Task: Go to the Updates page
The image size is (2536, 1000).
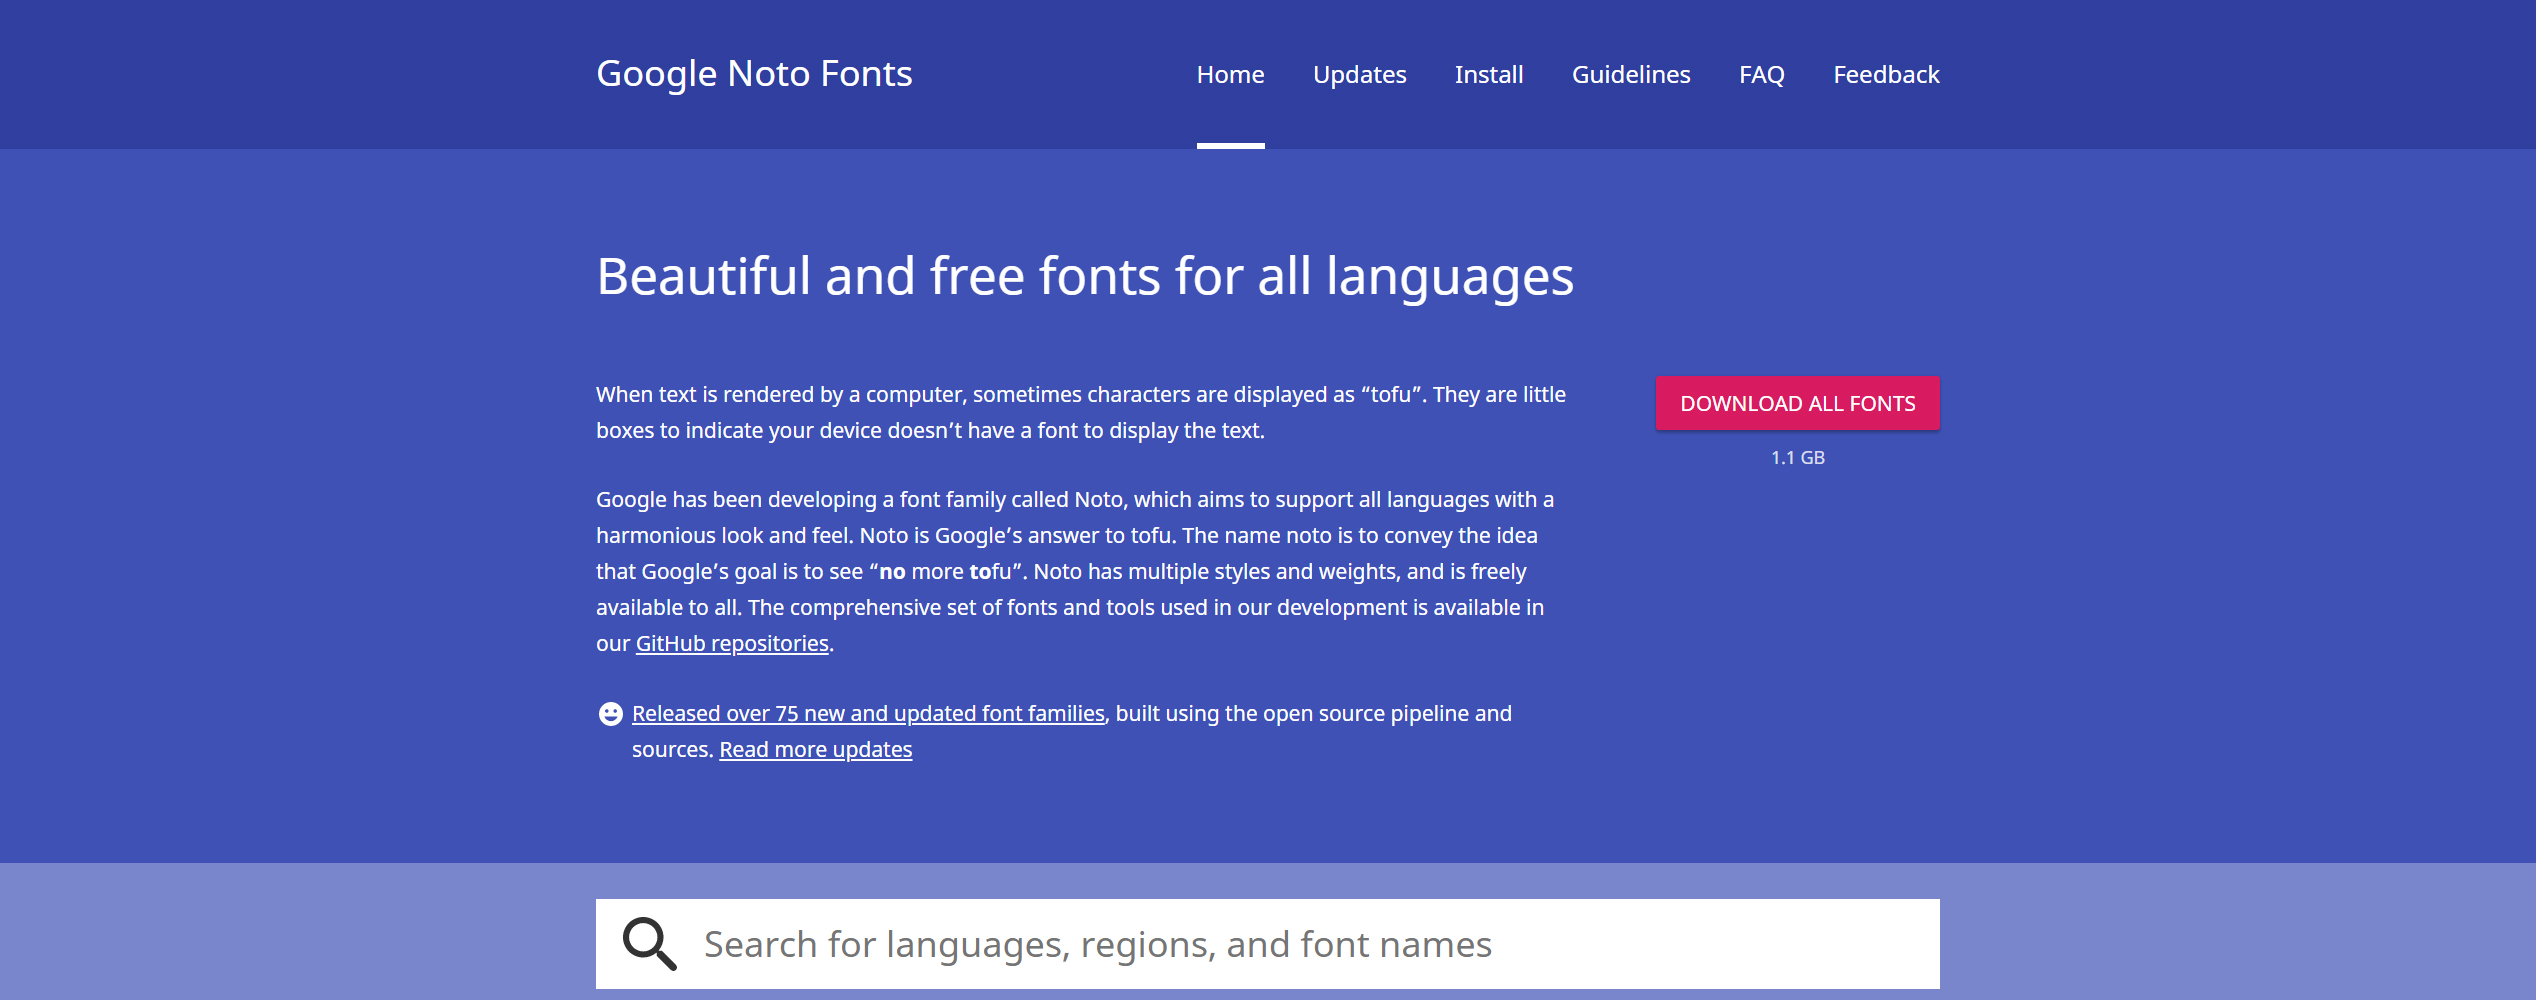Action: [x=1359, y=75]
